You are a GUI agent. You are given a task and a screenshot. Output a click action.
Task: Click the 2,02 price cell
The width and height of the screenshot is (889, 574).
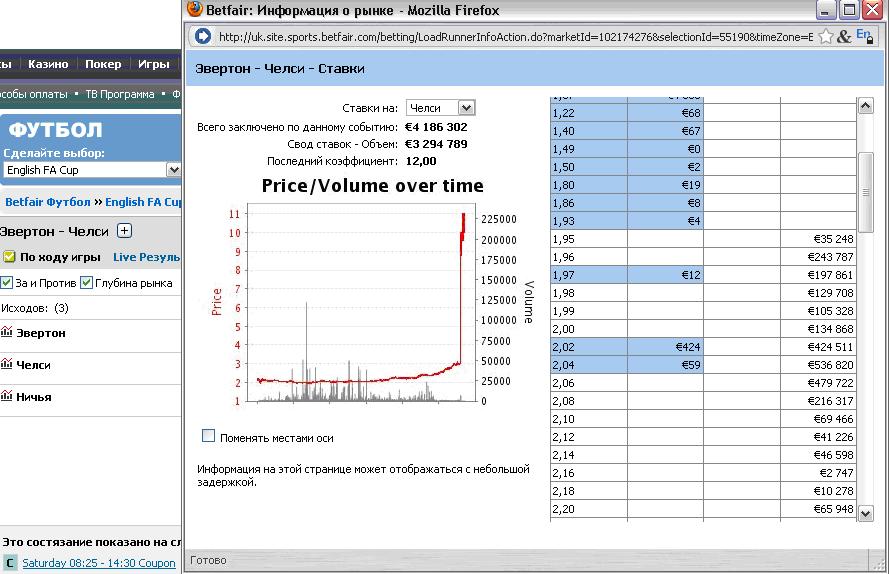[x=589, y=347]
